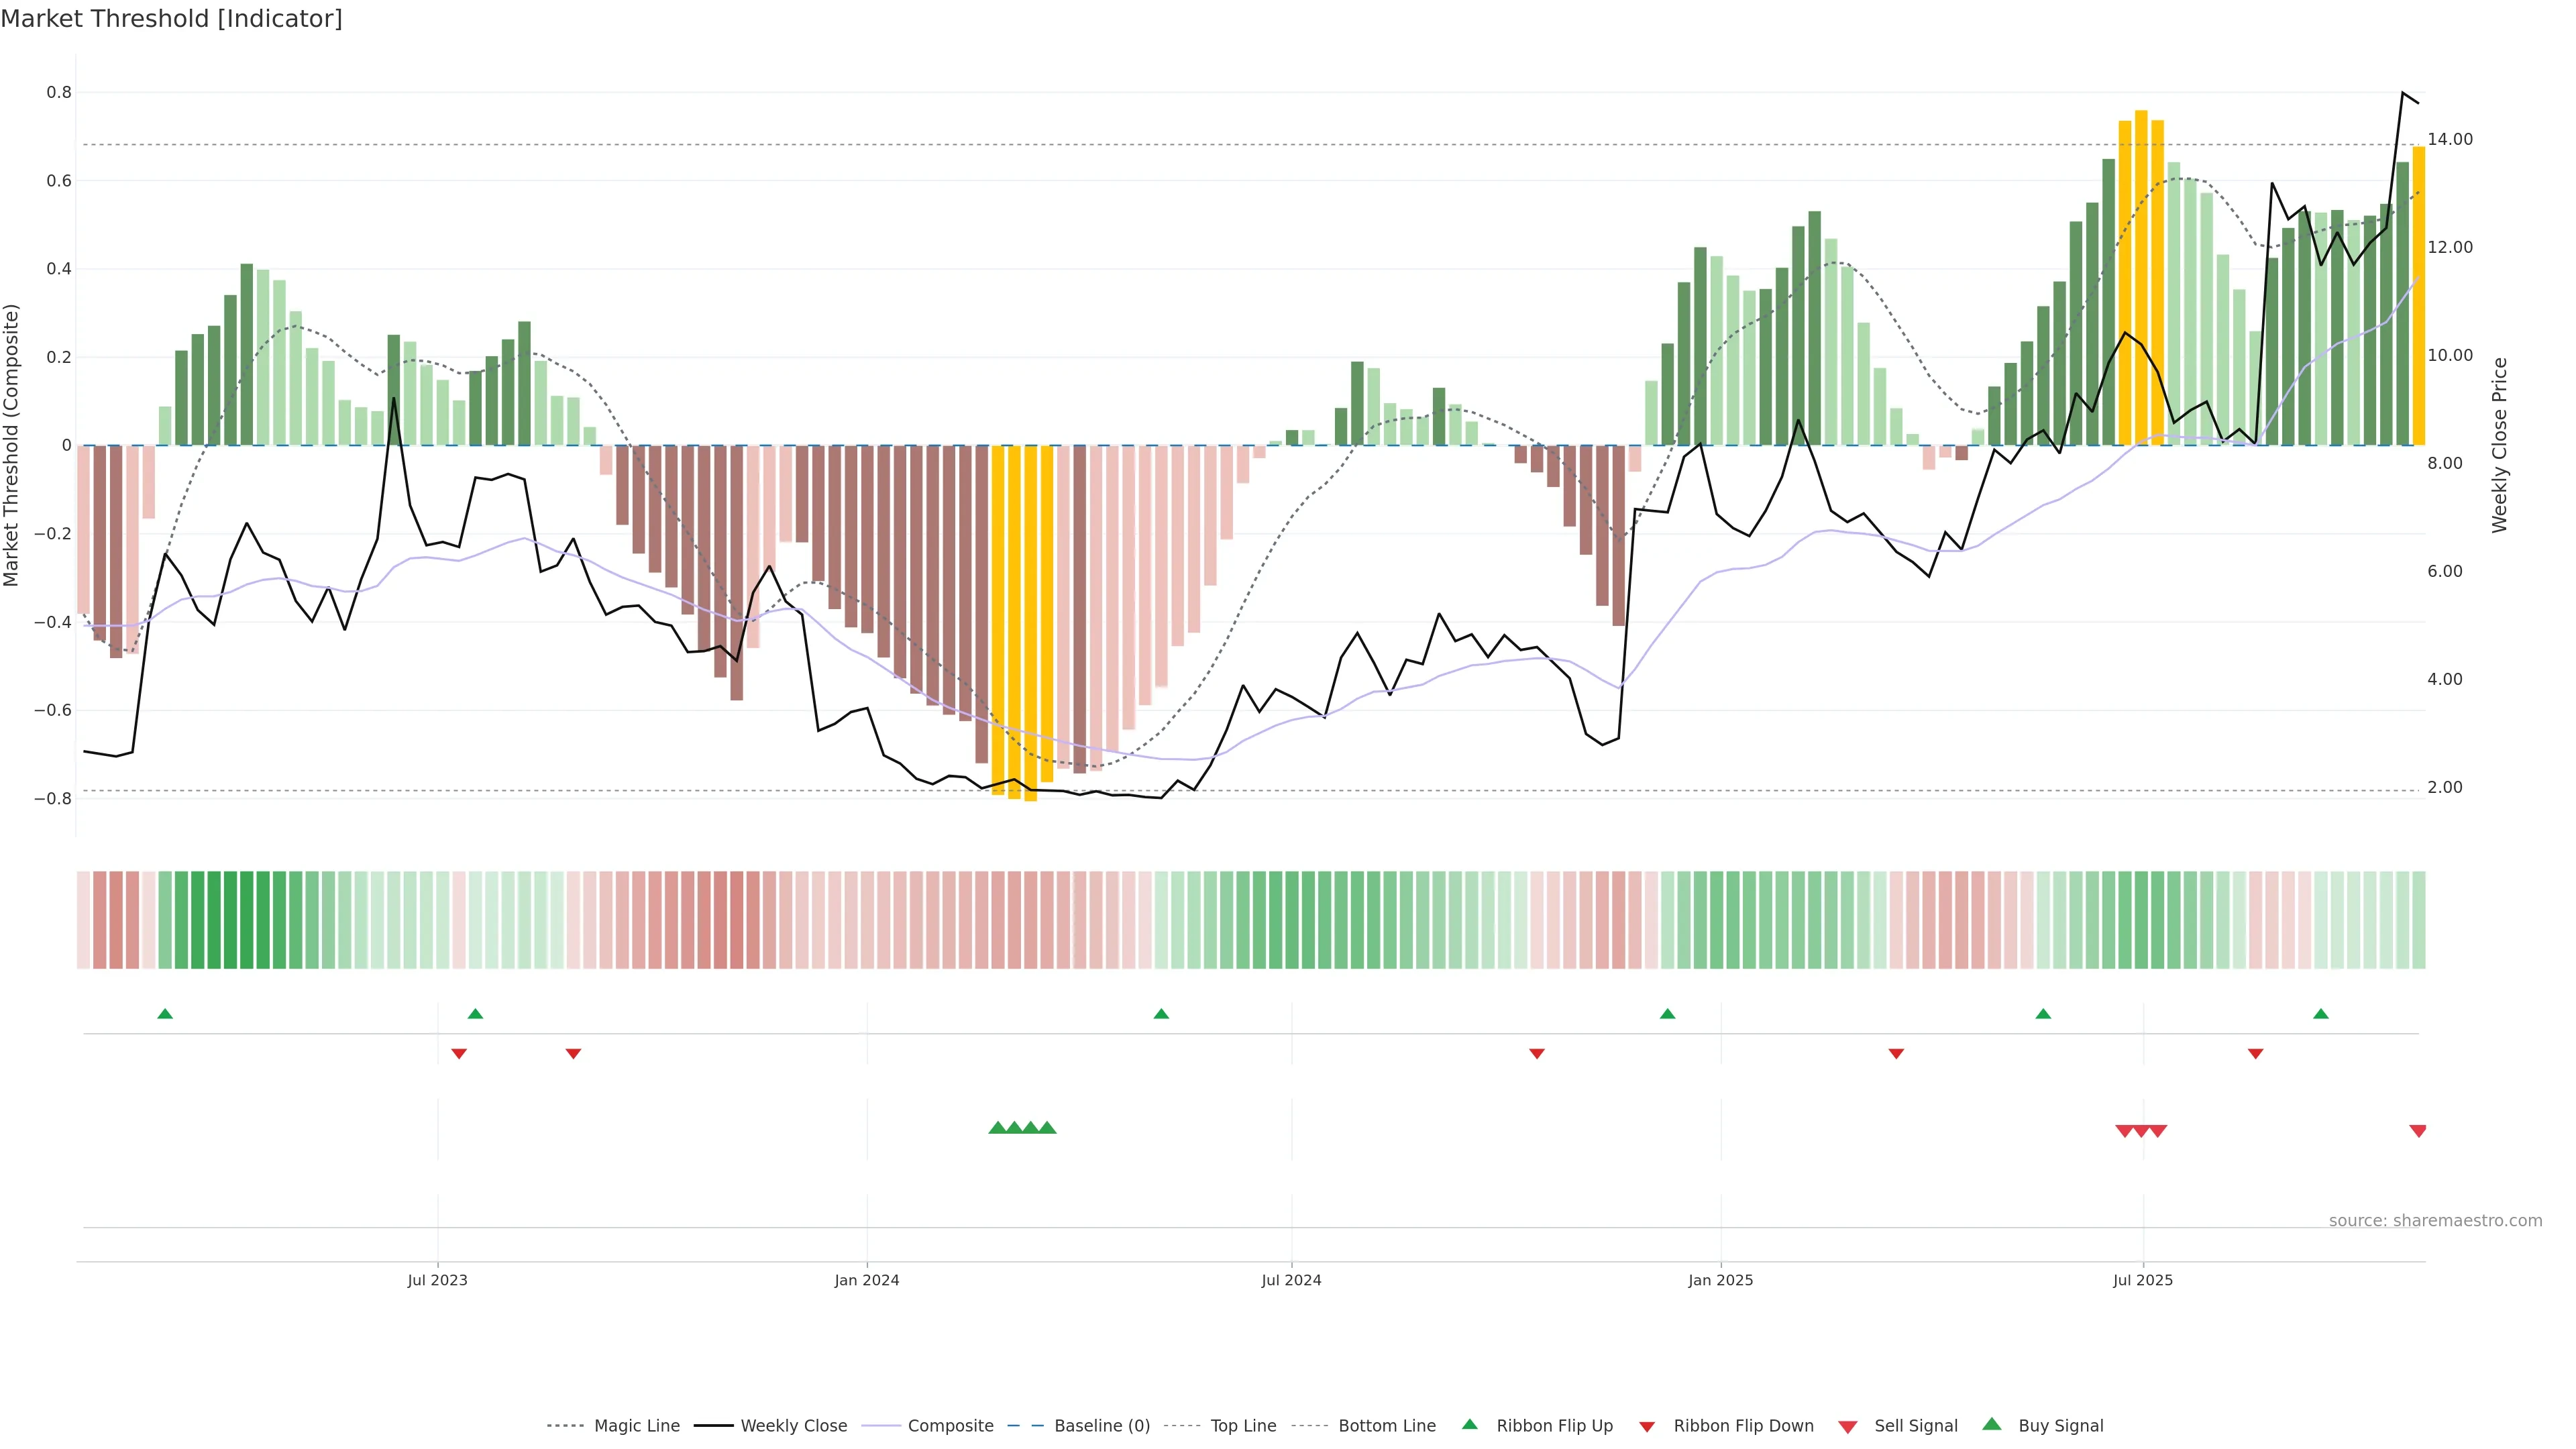
Task: Click the Market Threshold [Indicator] title
Action: click(171, 19)
